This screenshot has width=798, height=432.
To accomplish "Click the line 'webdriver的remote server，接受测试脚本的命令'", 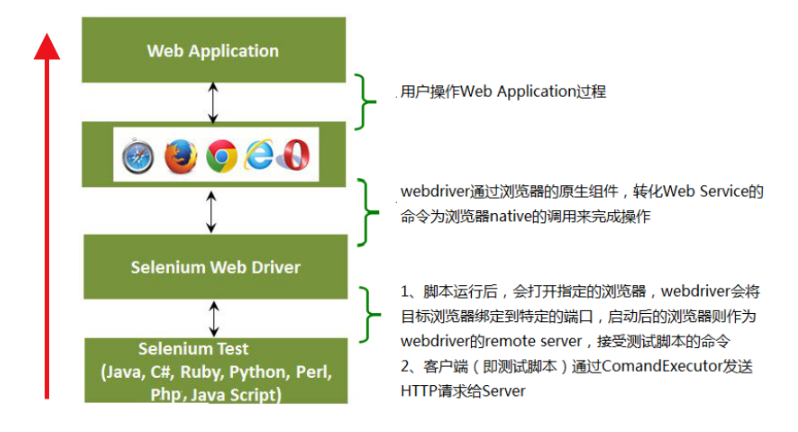I will tap(565, 341).
